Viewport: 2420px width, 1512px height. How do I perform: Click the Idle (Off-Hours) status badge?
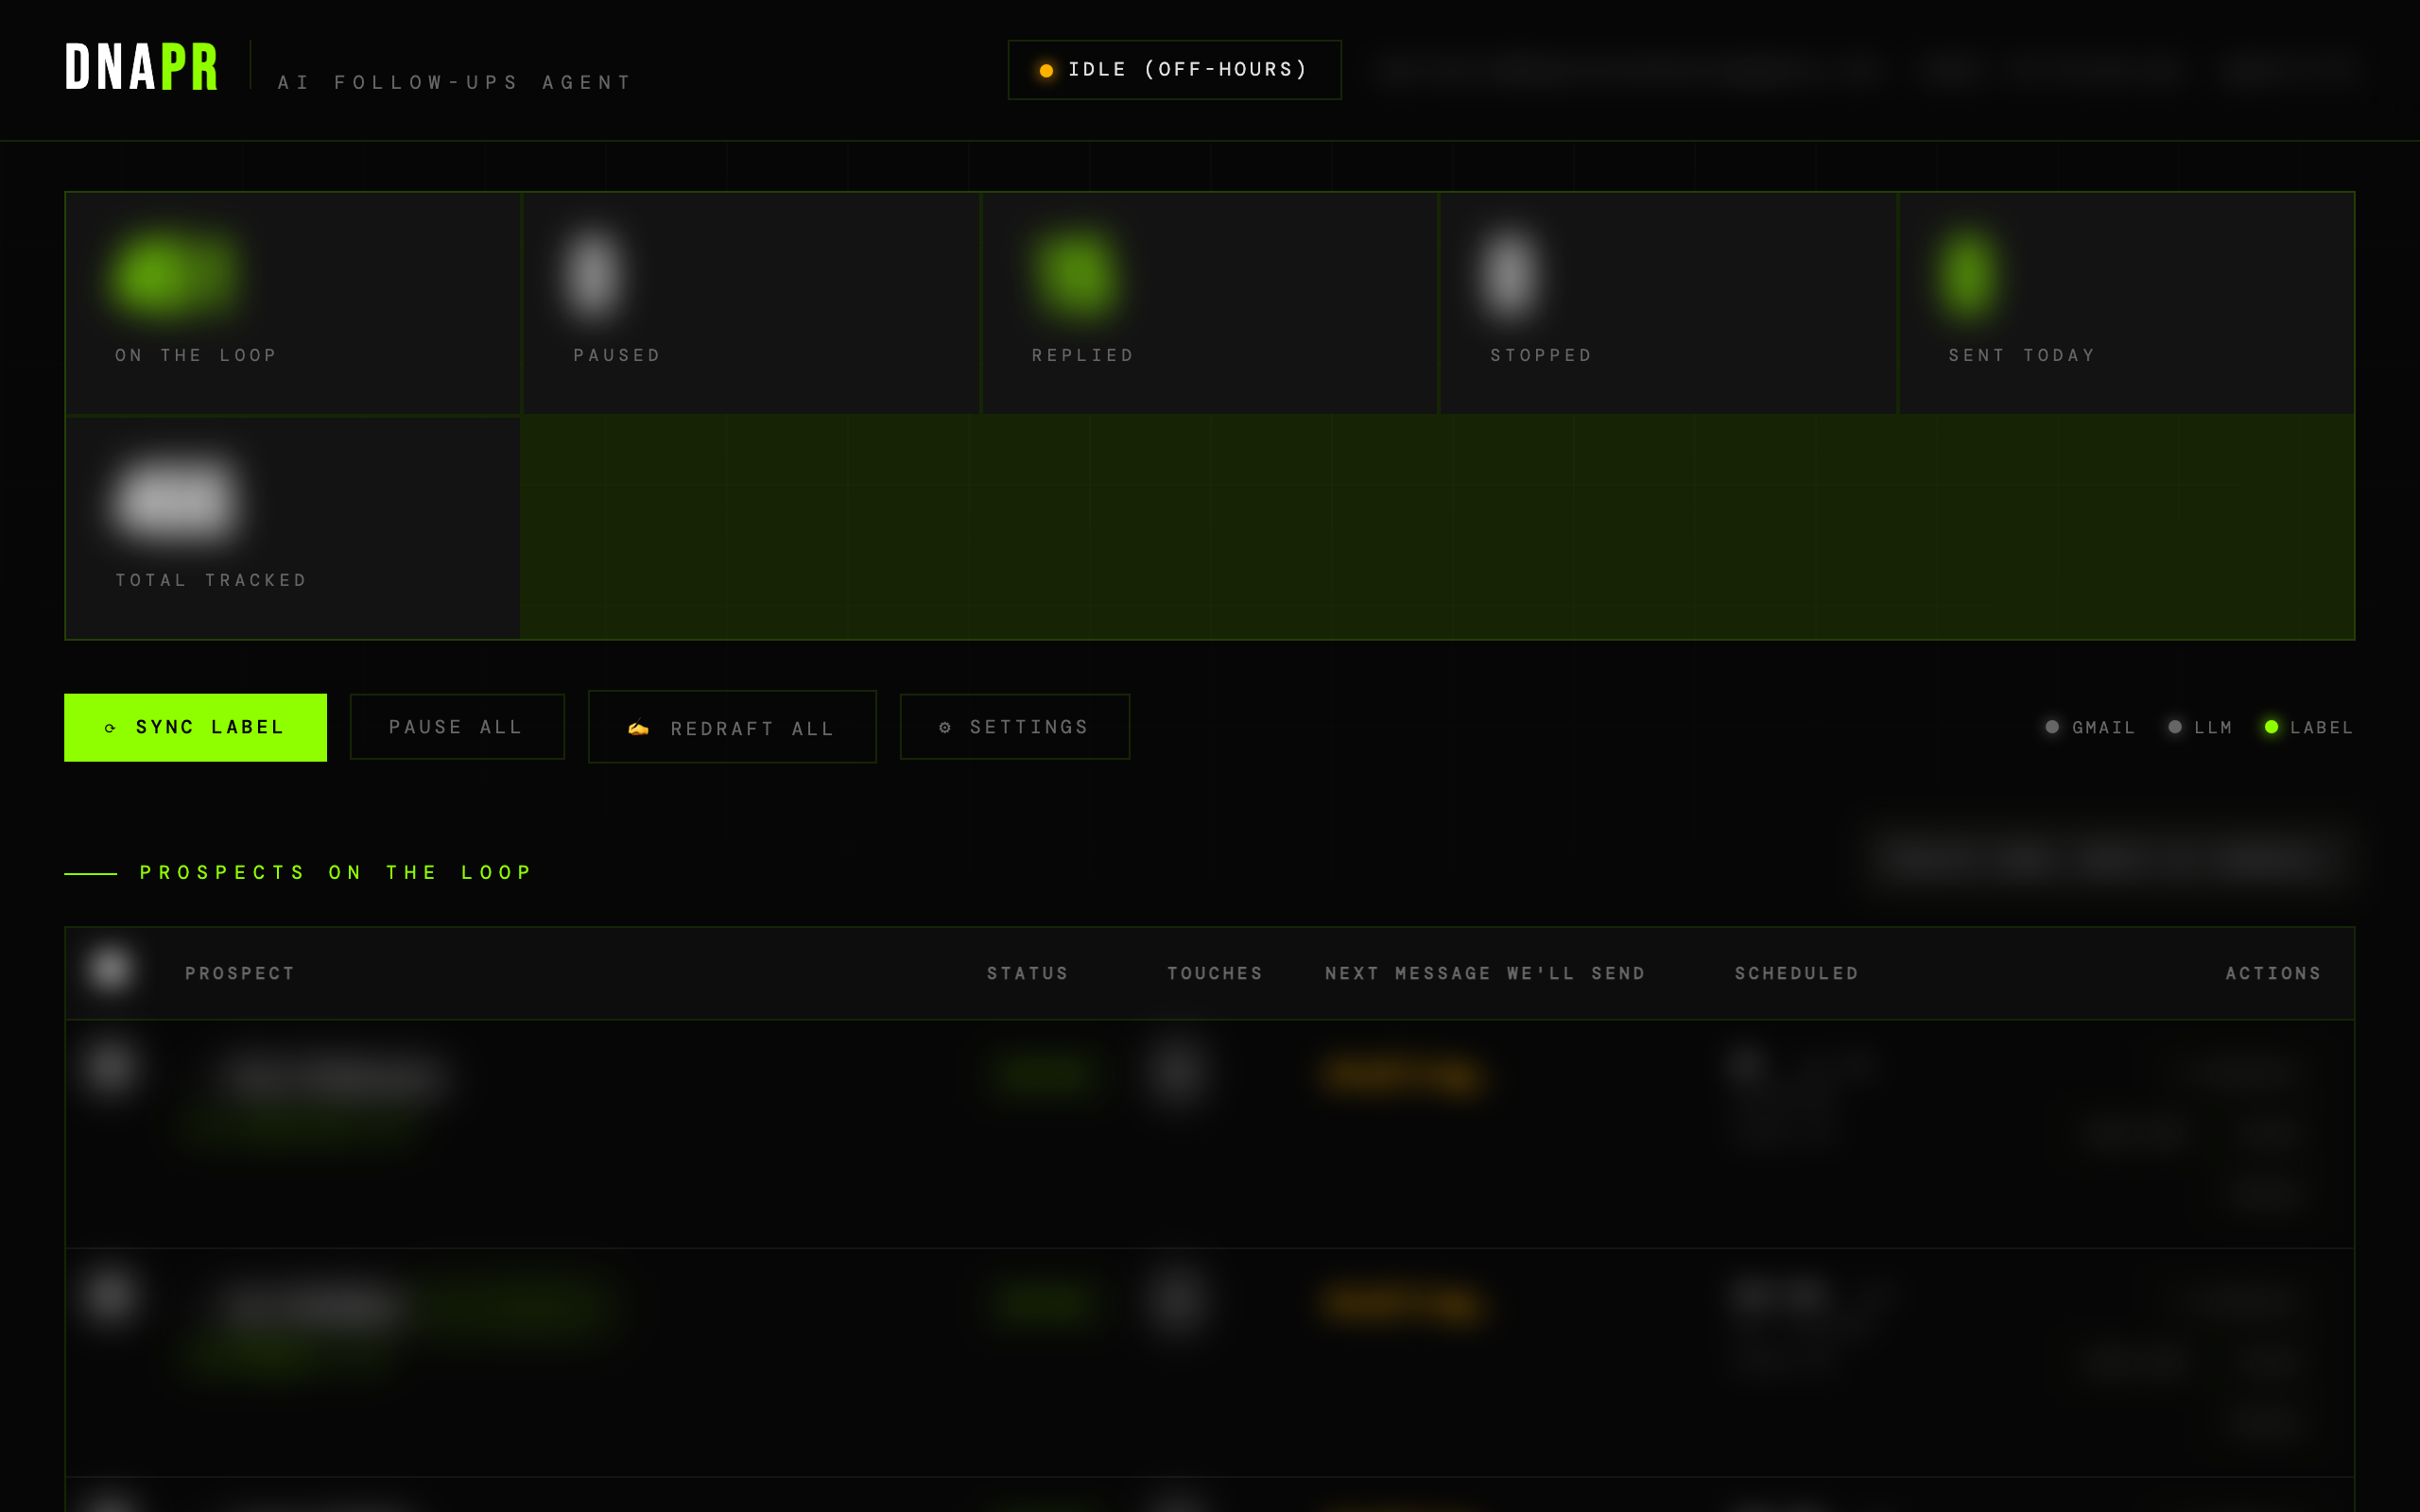tap(1175, 70)
